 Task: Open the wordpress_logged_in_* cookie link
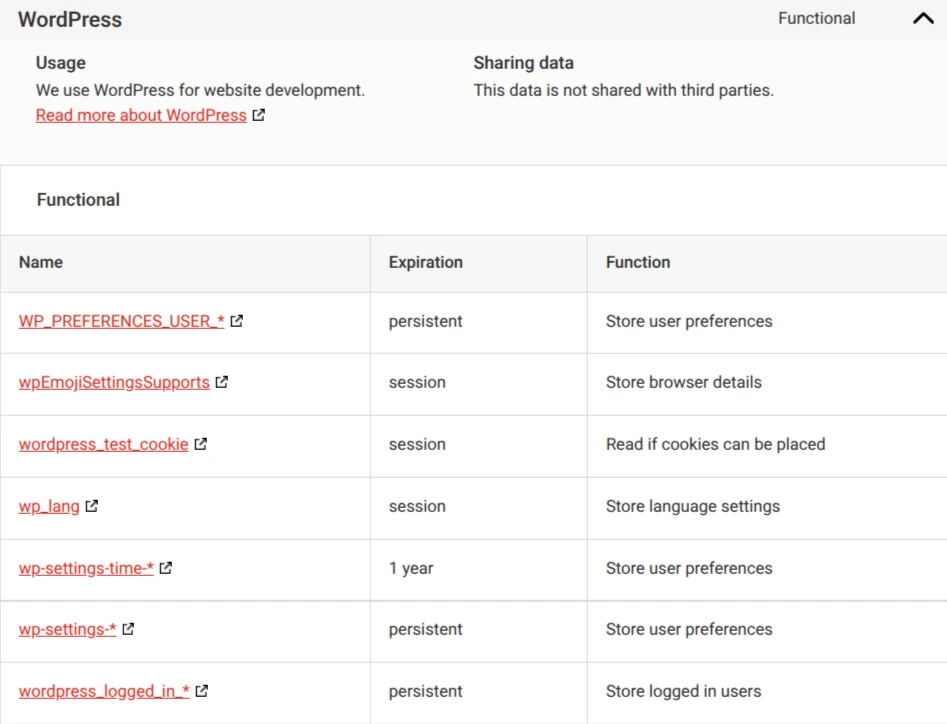104,691
